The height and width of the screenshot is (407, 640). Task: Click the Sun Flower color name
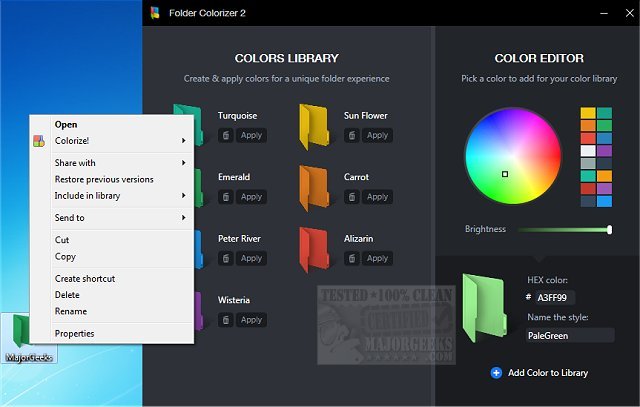[365, 116]
